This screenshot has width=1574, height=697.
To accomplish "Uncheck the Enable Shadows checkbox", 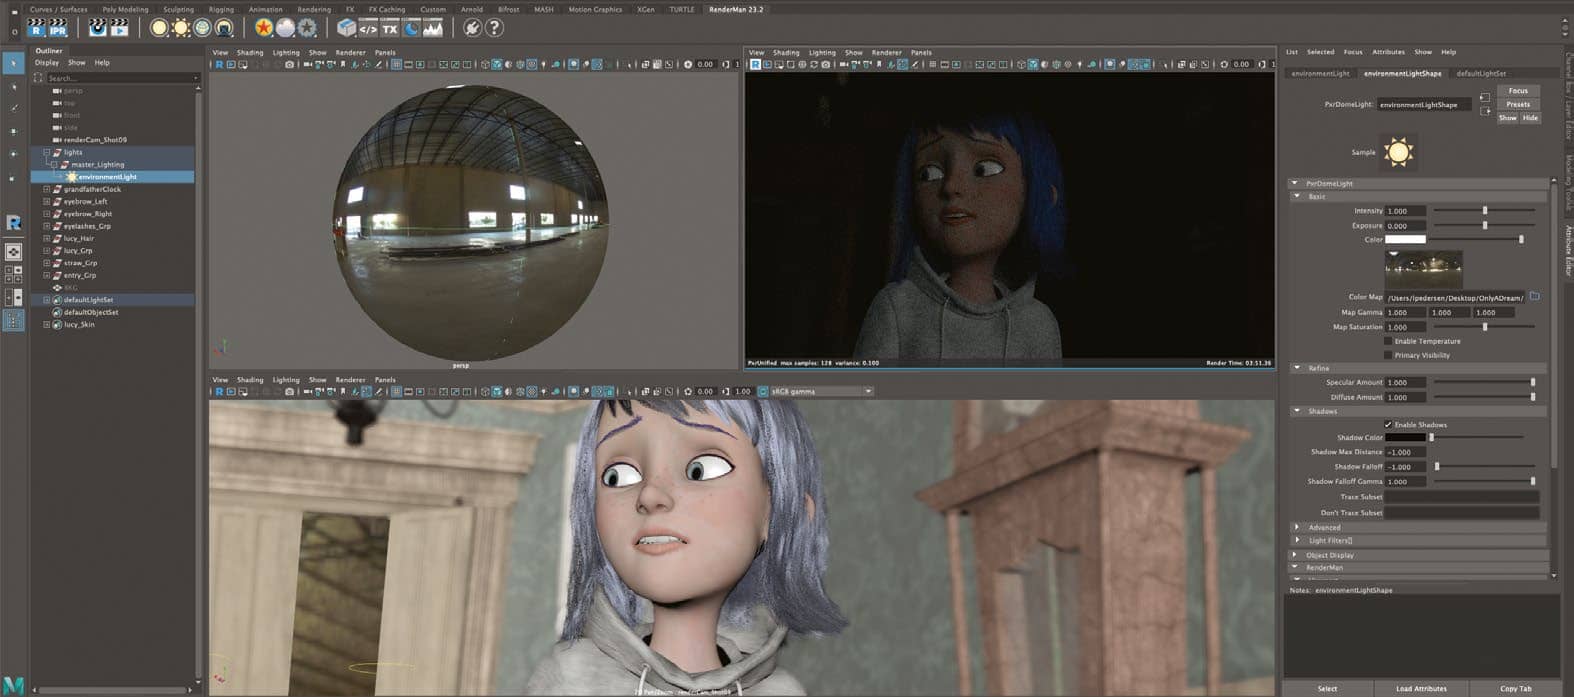I will 1388,424.
